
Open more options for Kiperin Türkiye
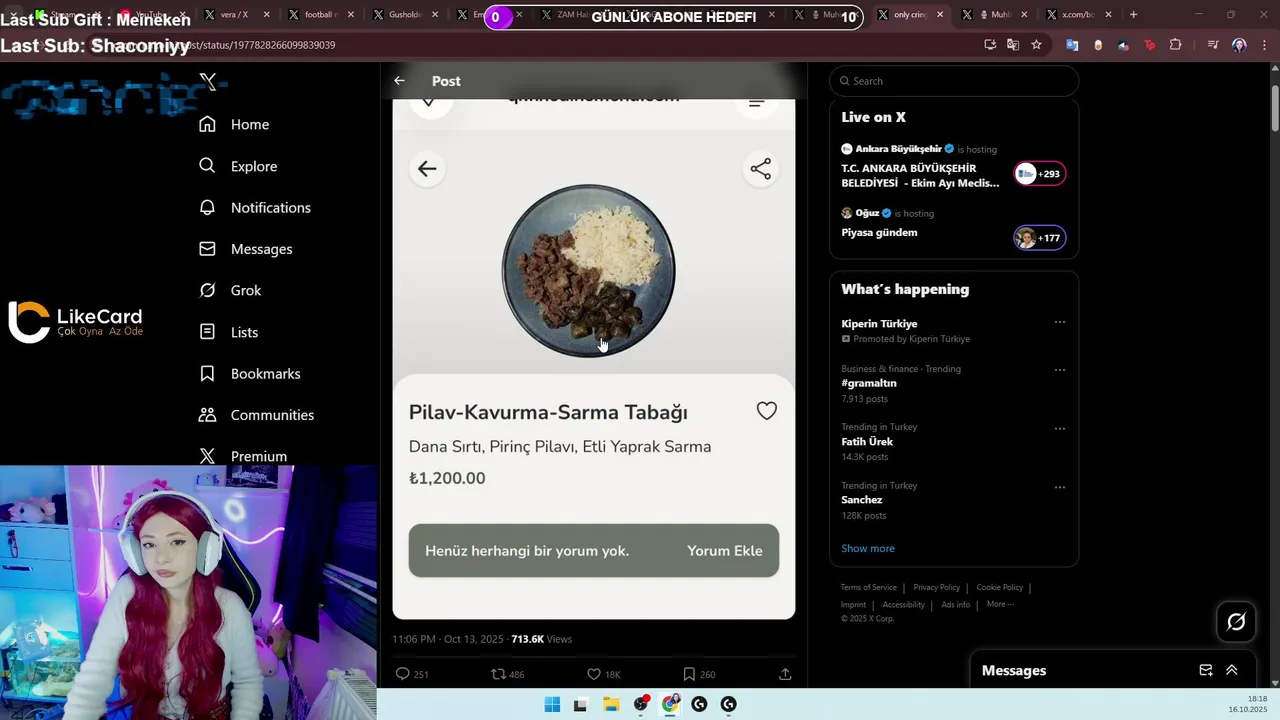pyautogui.click(x=1060, y=322)
